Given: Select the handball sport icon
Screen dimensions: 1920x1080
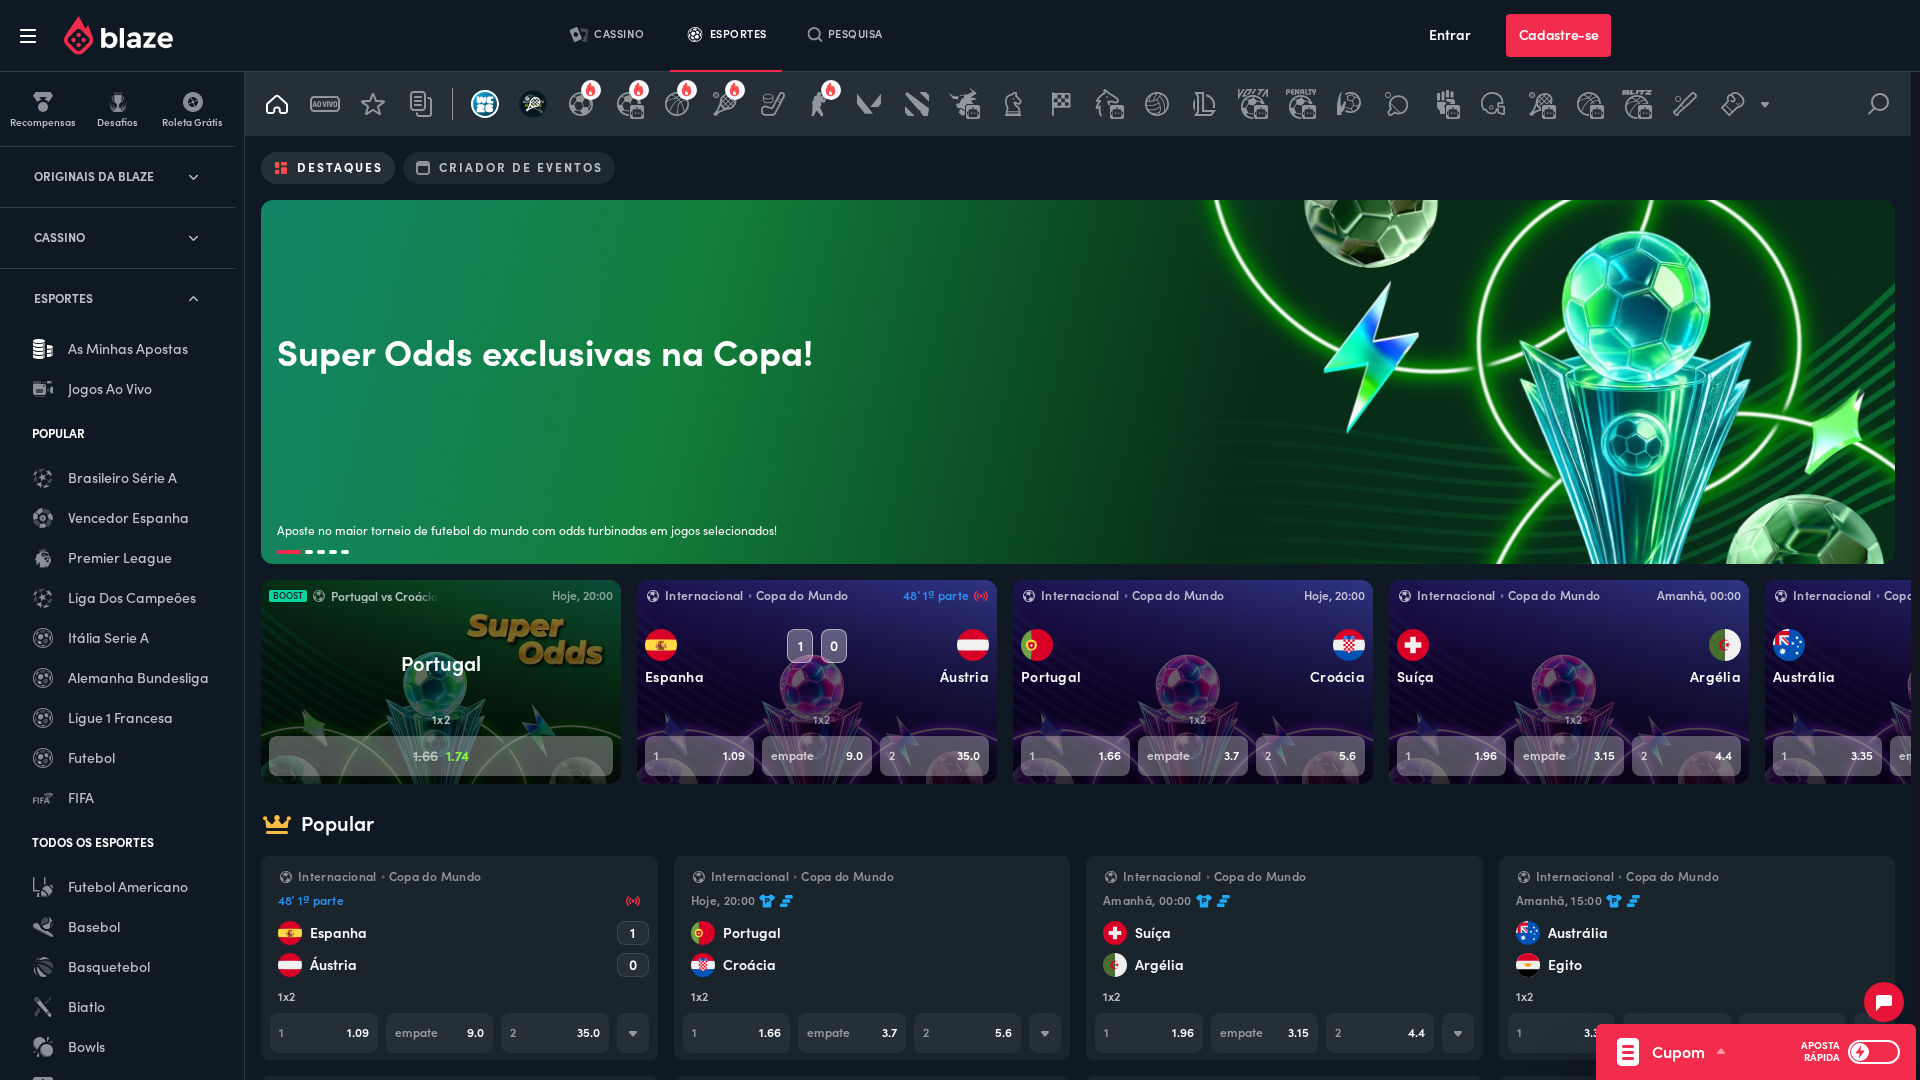Looking at the screenshot, I should click(x=1349, y=104).
